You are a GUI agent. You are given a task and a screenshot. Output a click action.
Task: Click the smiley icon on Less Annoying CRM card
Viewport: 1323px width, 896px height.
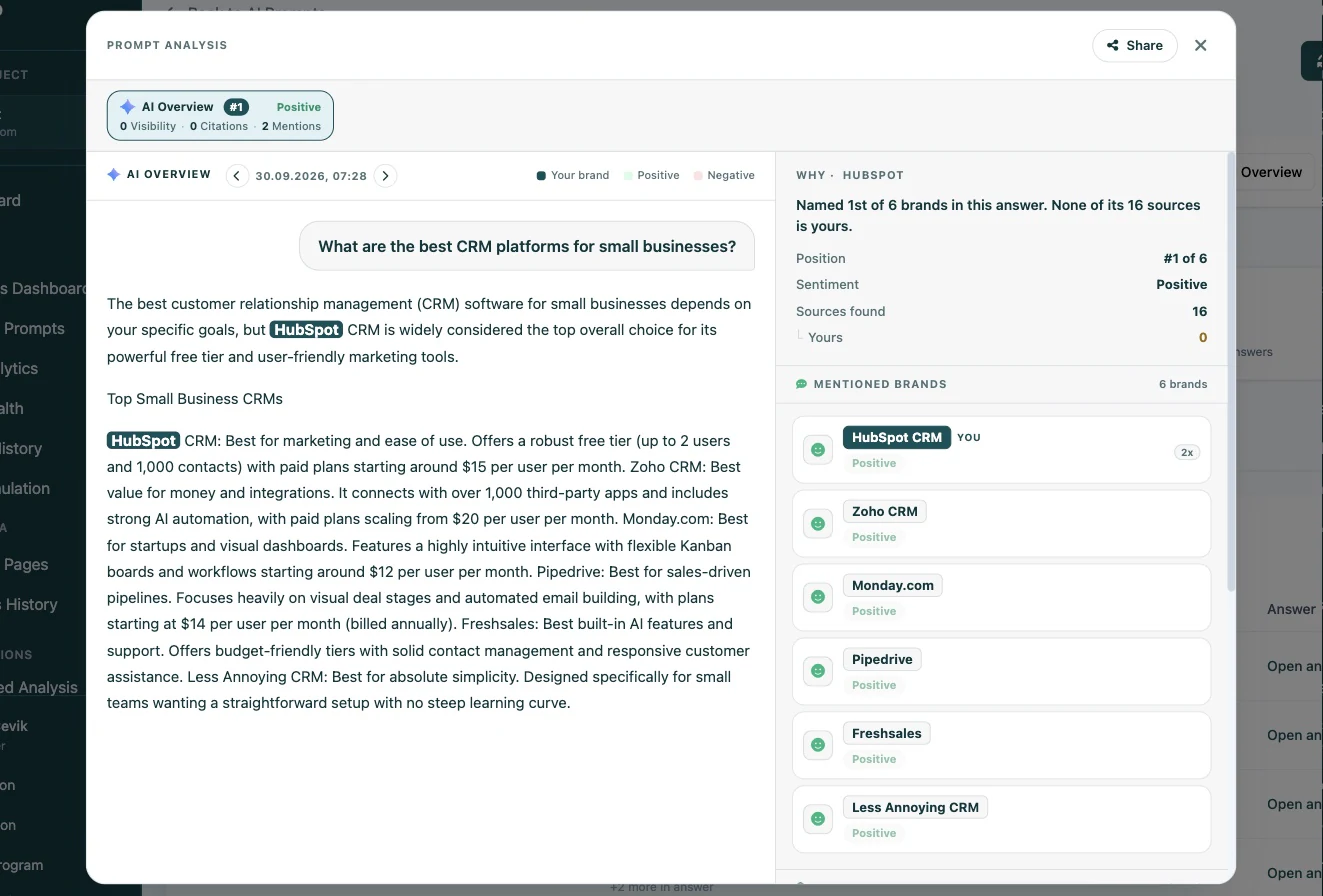[818, 819]
